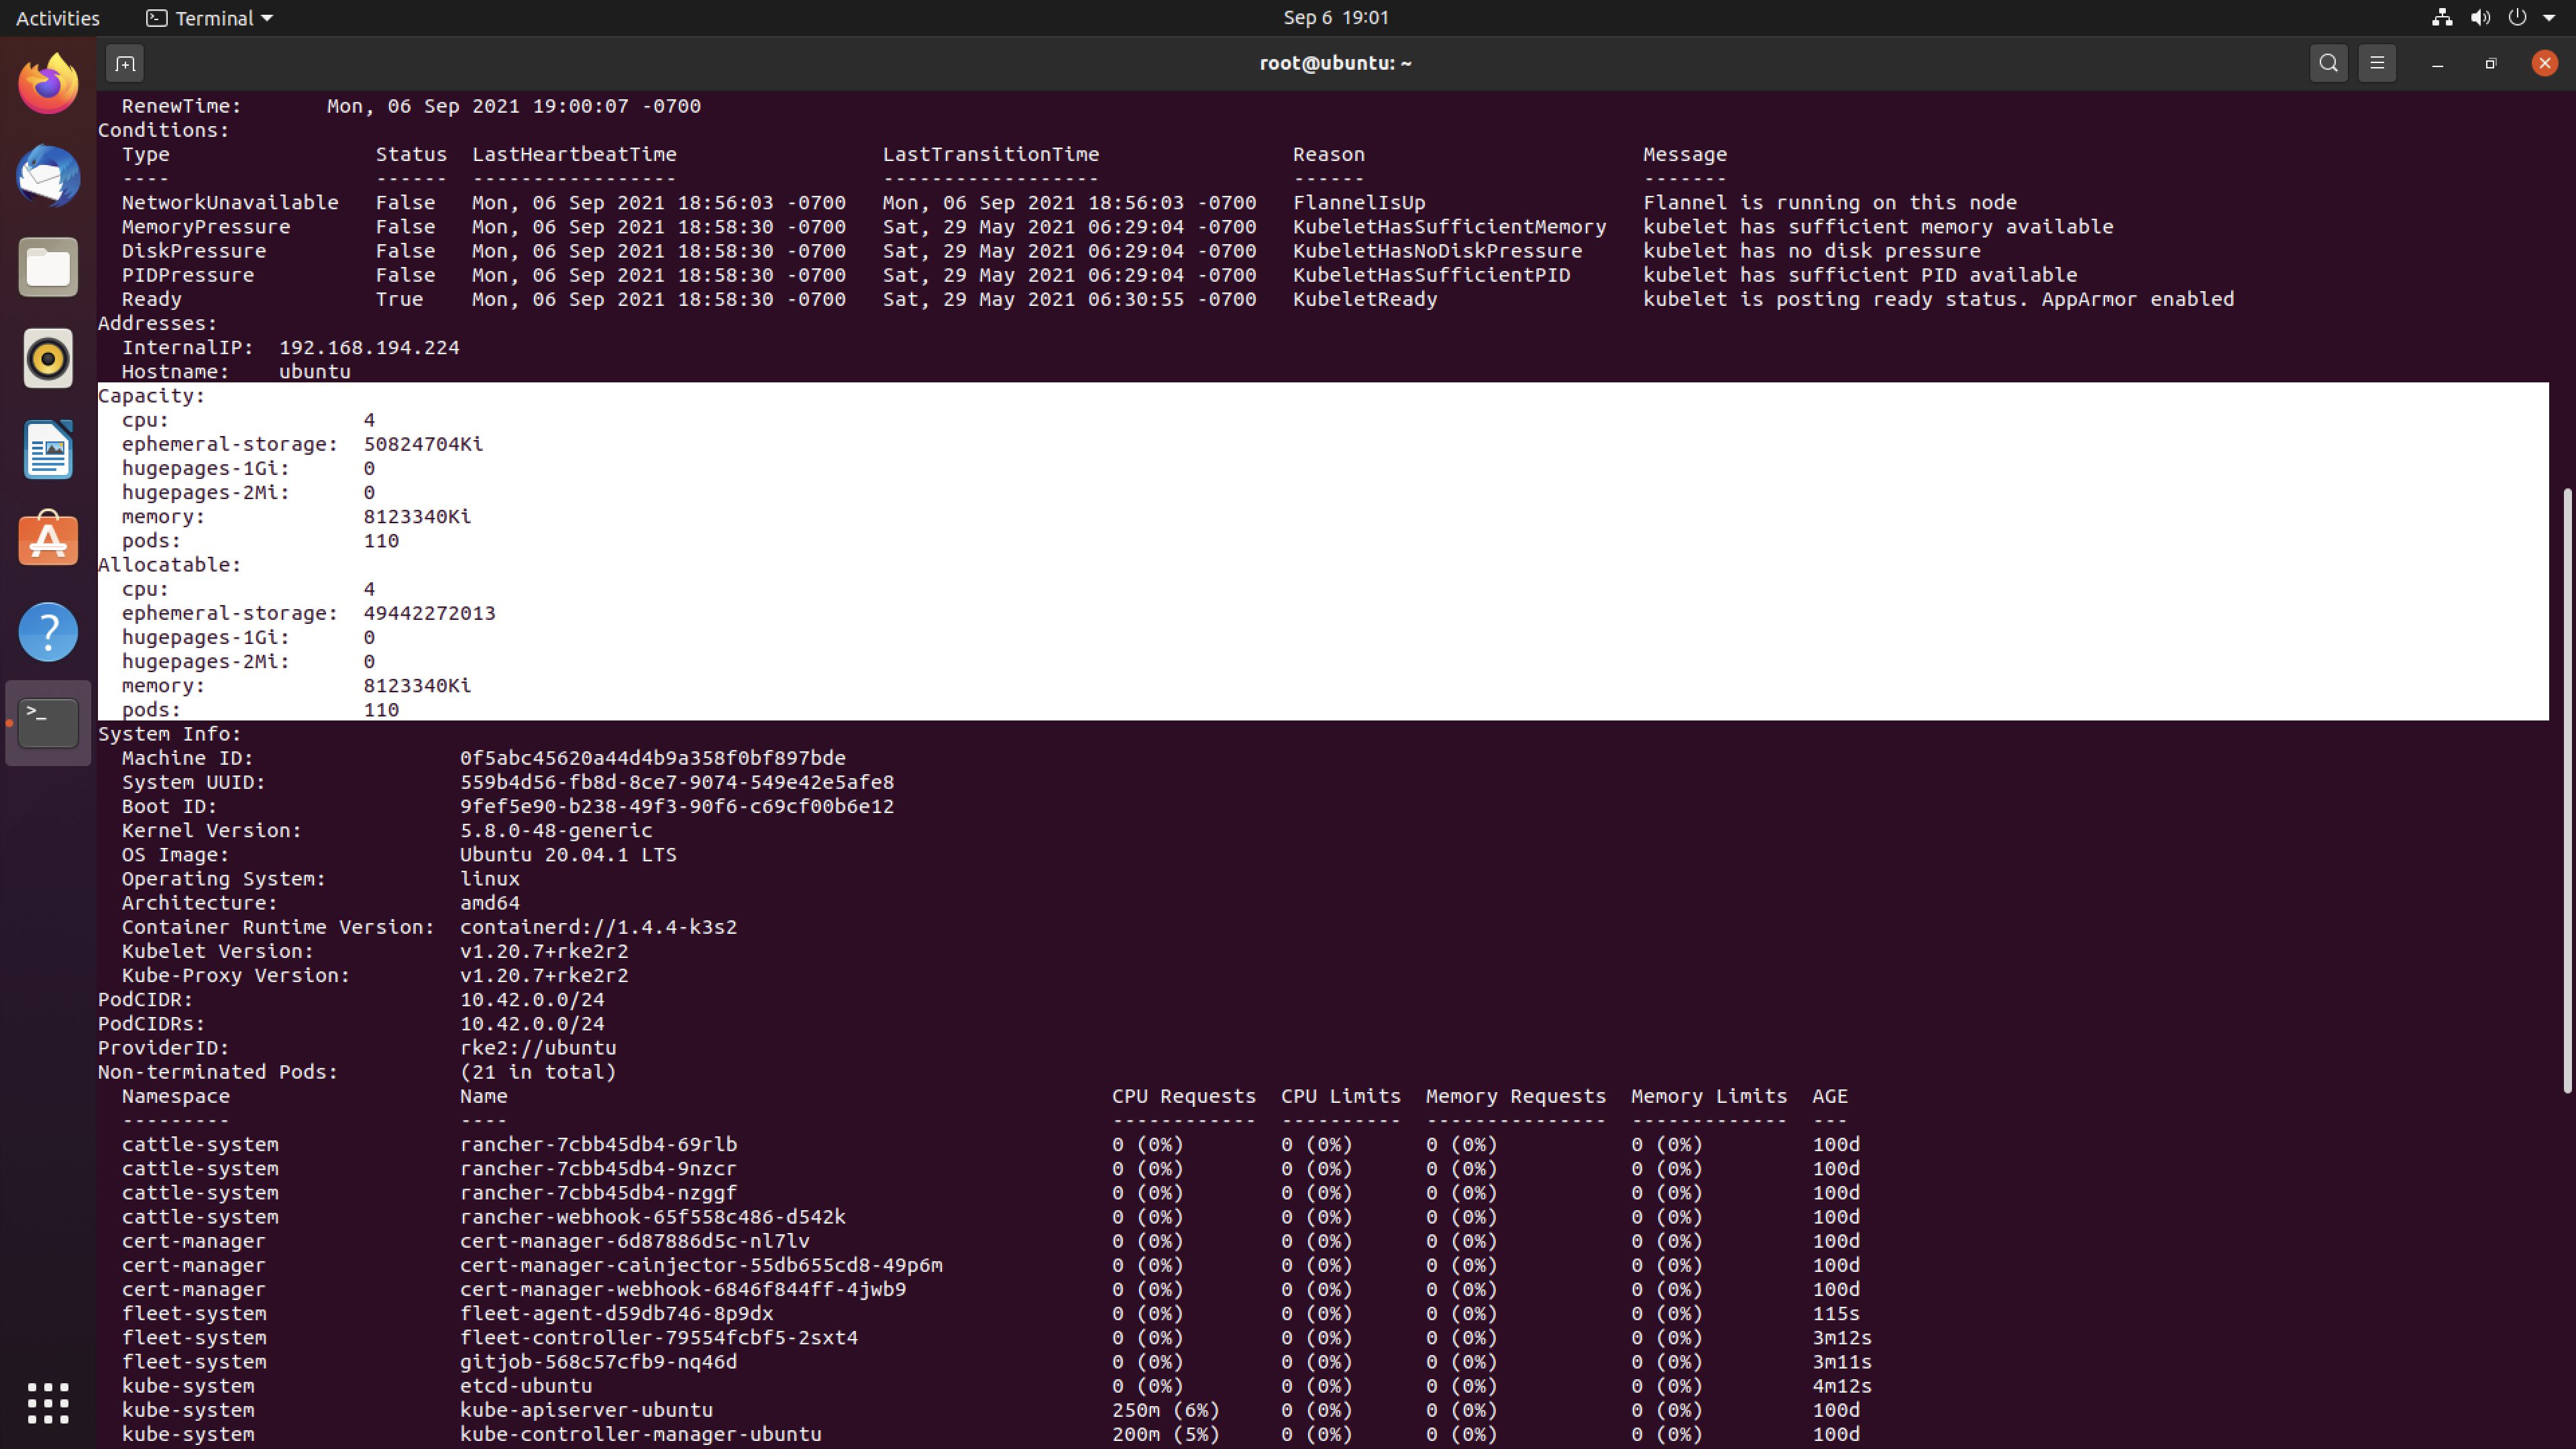This screenshot has width=2576, height=1449.
Task: Click the power tray icon
Action: coord(2517,17)
